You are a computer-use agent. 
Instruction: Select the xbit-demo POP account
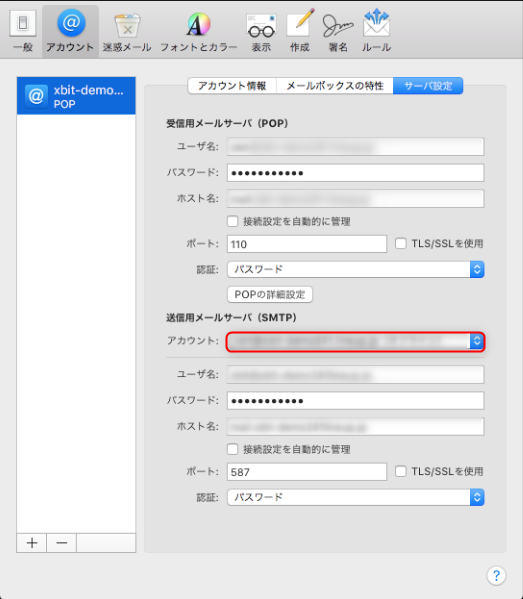[76, 96]
